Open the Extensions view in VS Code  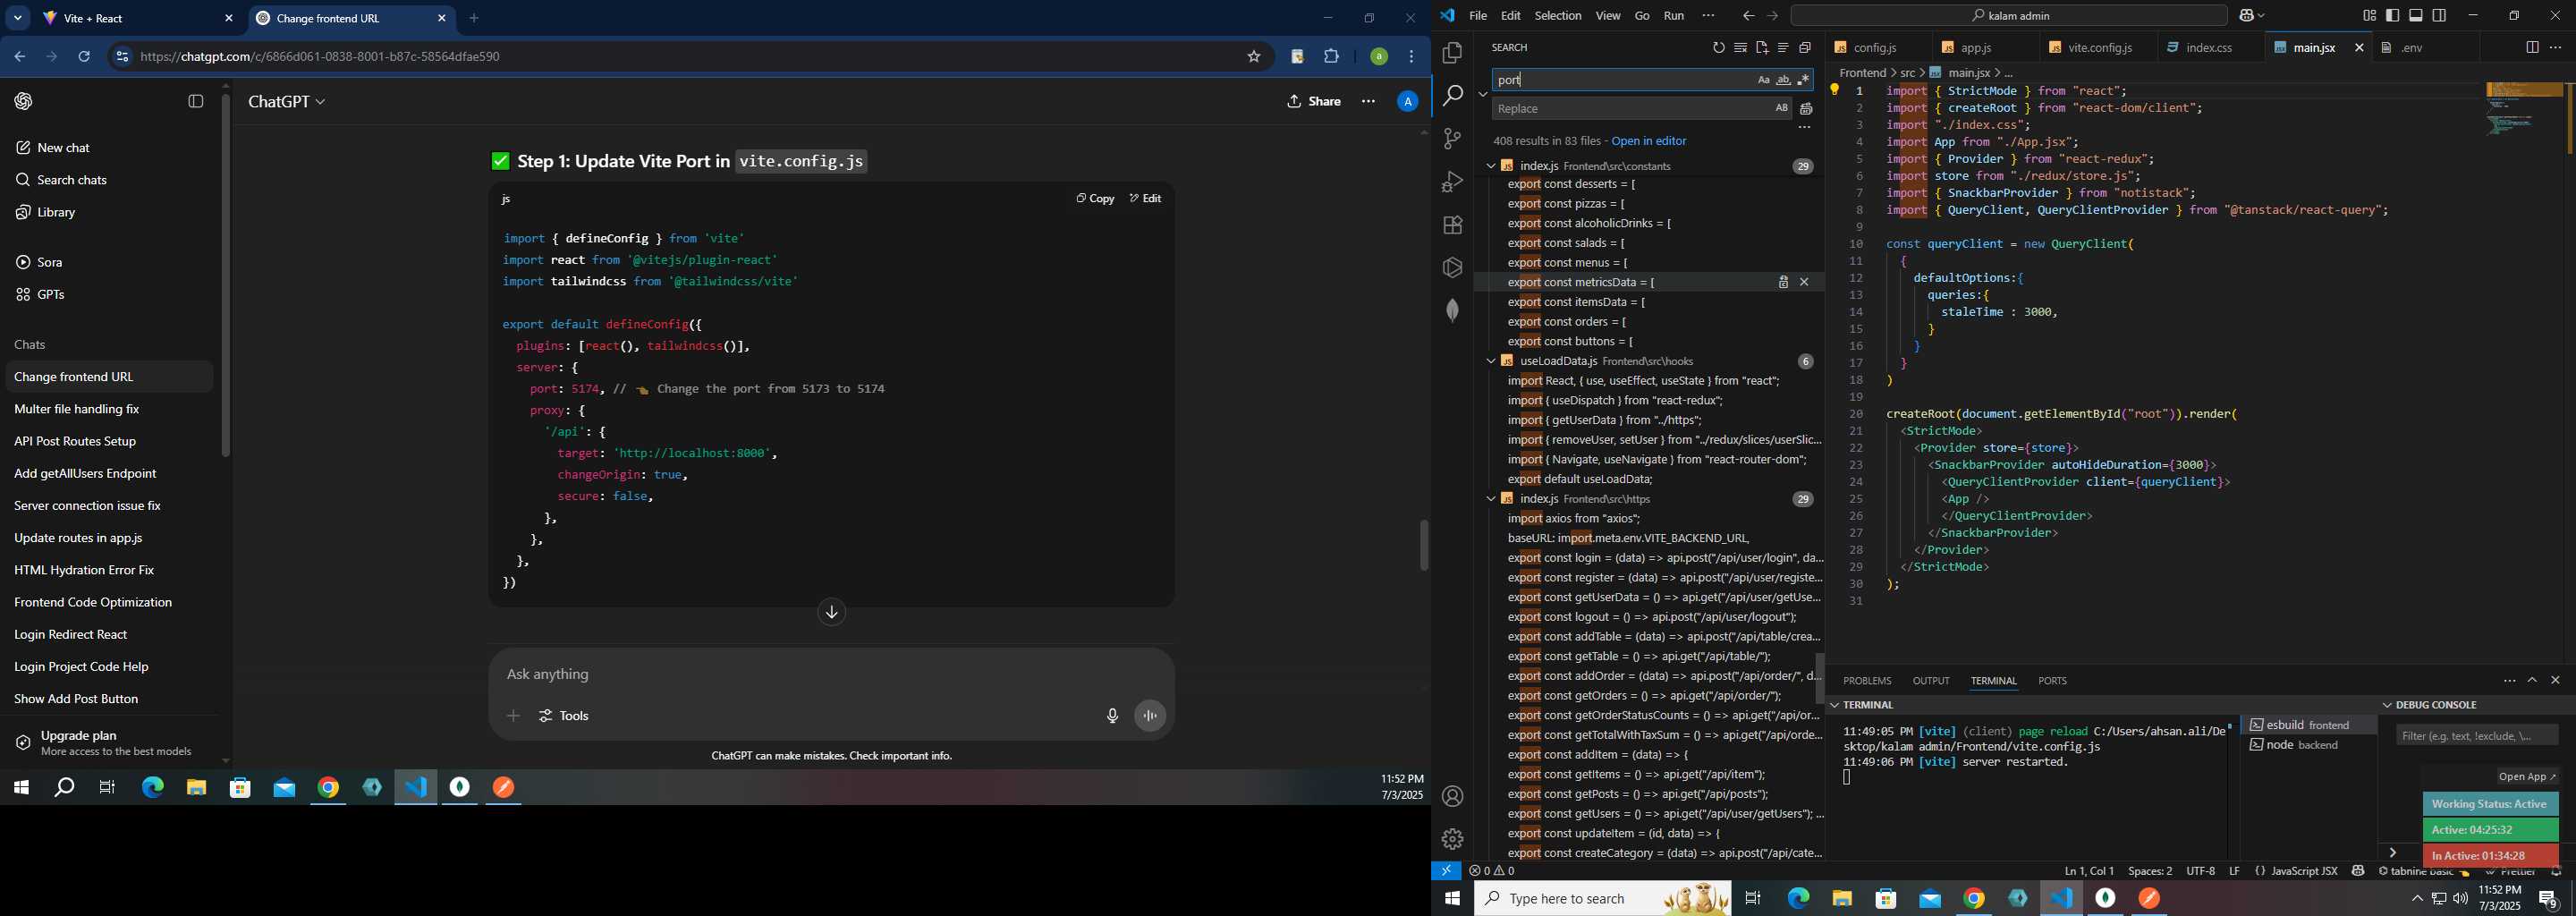1452,225
